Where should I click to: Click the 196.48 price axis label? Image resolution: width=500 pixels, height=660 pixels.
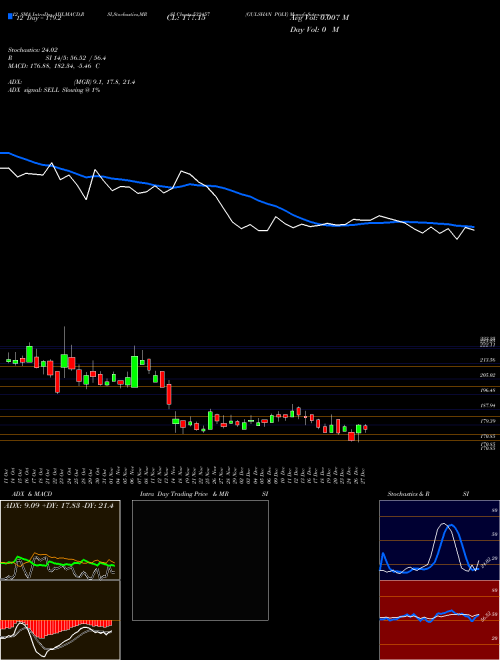487,391
